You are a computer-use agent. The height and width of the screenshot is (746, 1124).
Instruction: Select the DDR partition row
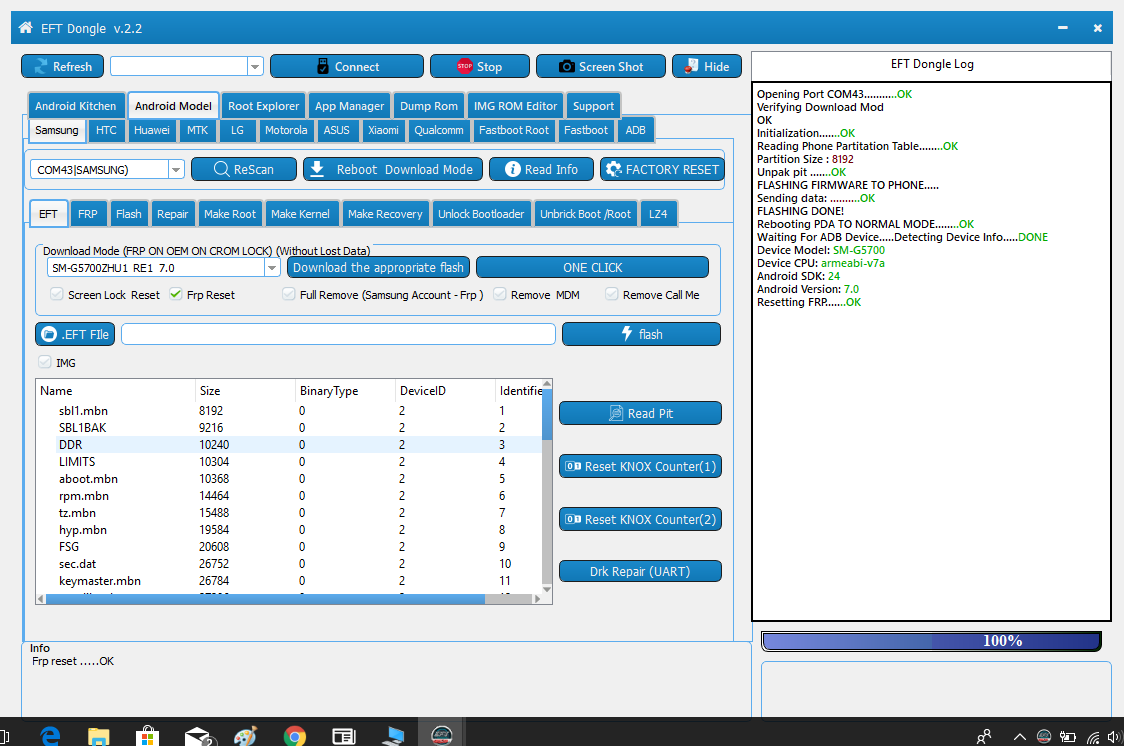point(289,444)
